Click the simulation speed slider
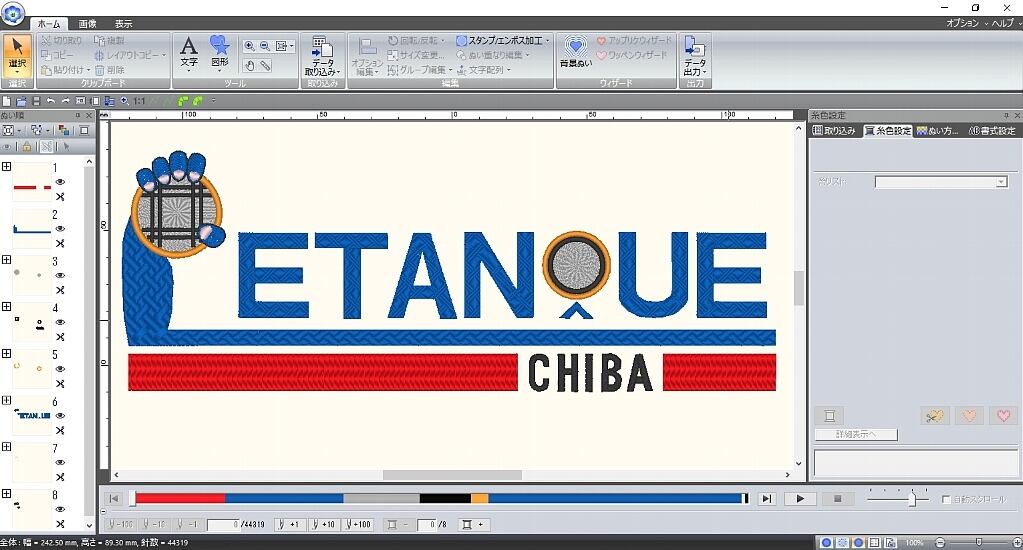Screen dimensions: 1023x550 (x=912, y=499)
